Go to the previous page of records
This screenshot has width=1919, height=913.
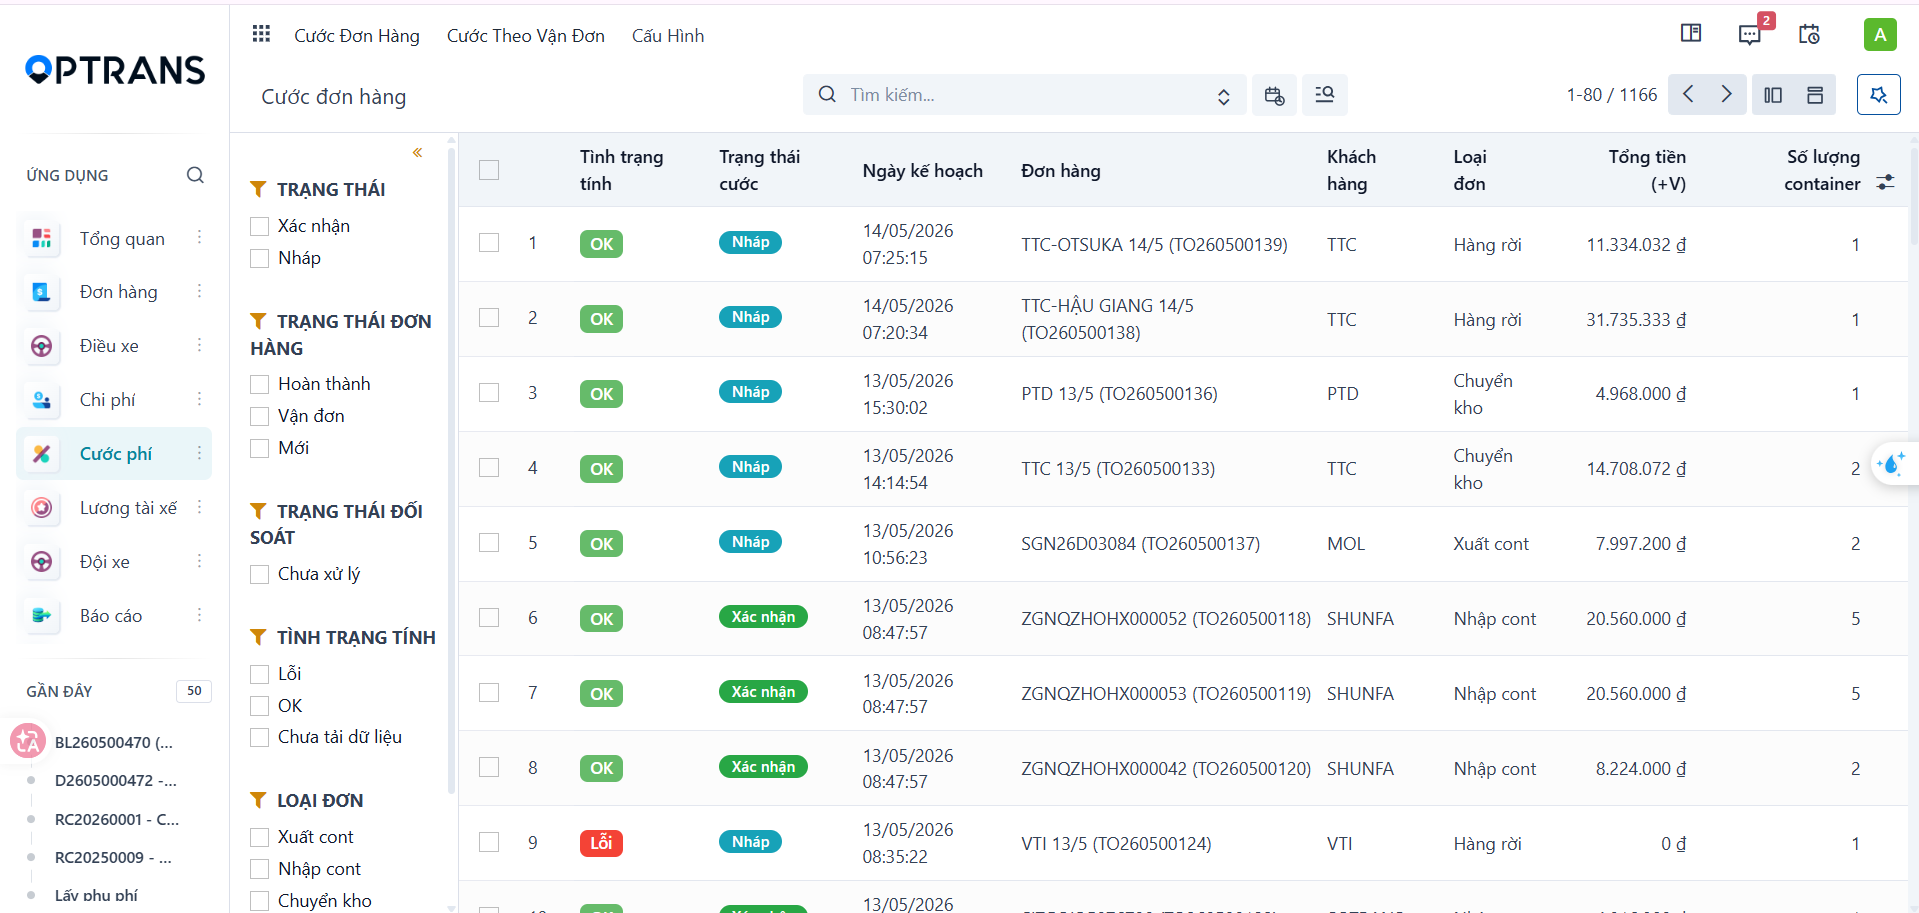[x=1688, y=94]
